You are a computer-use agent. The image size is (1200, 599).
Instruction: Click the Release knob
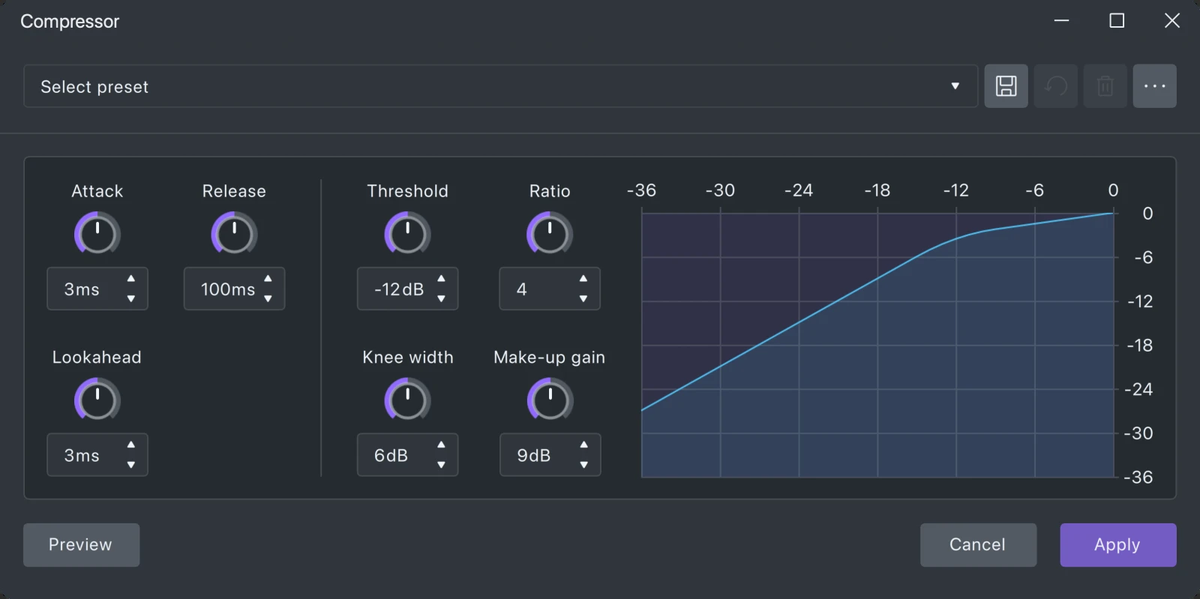tap(234, 235)
